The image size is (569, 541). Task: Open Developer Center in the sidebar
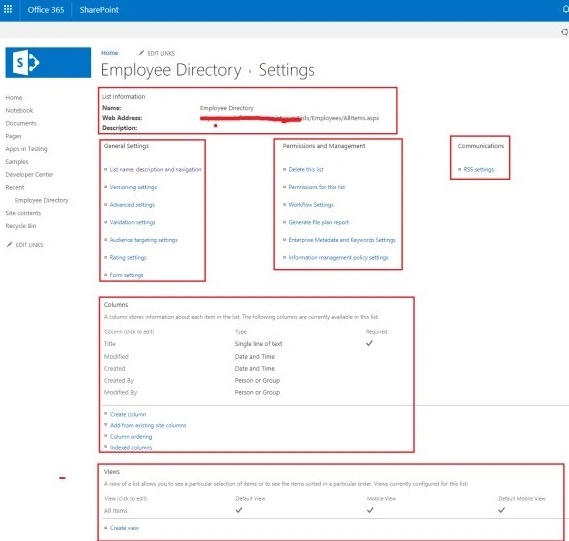coord(29,175)
